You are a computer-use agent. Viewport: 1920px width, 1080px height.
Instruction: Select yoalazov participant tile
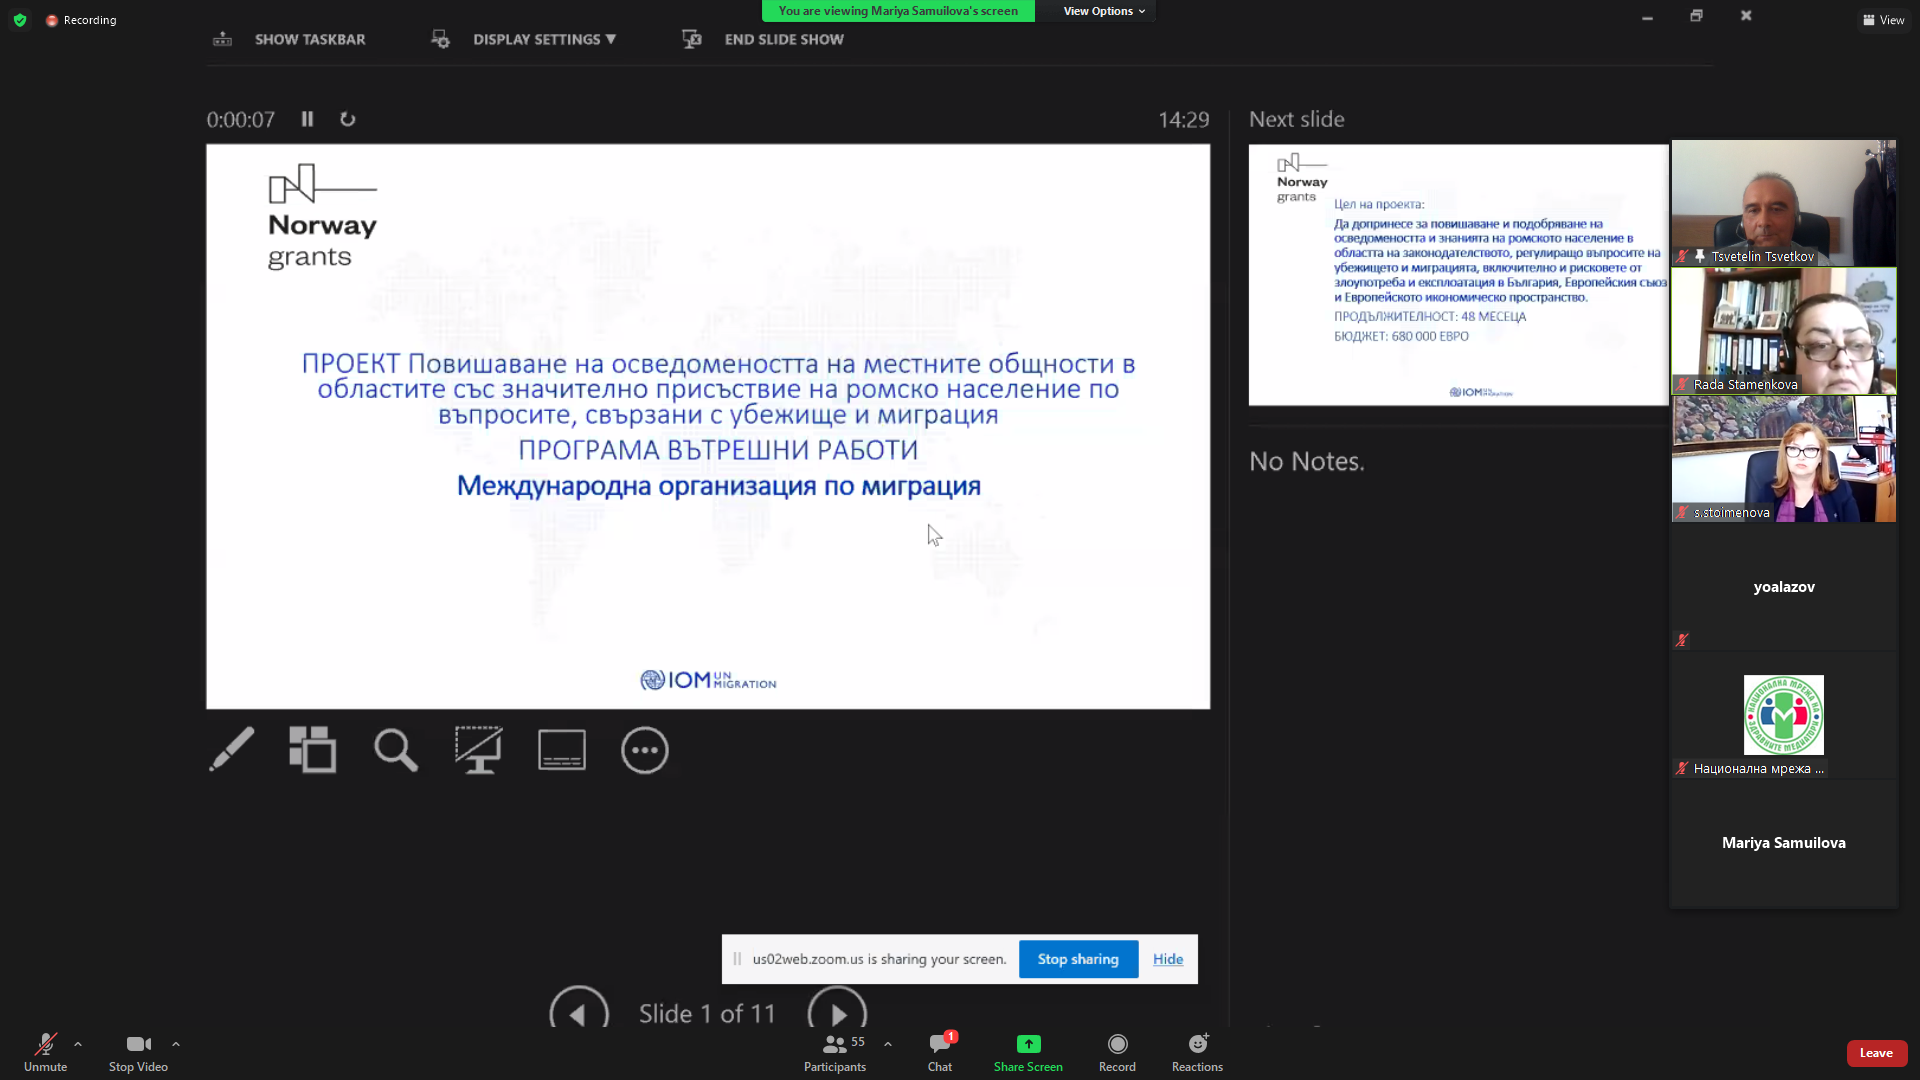pyautogui.click(x=1783, y=587)
